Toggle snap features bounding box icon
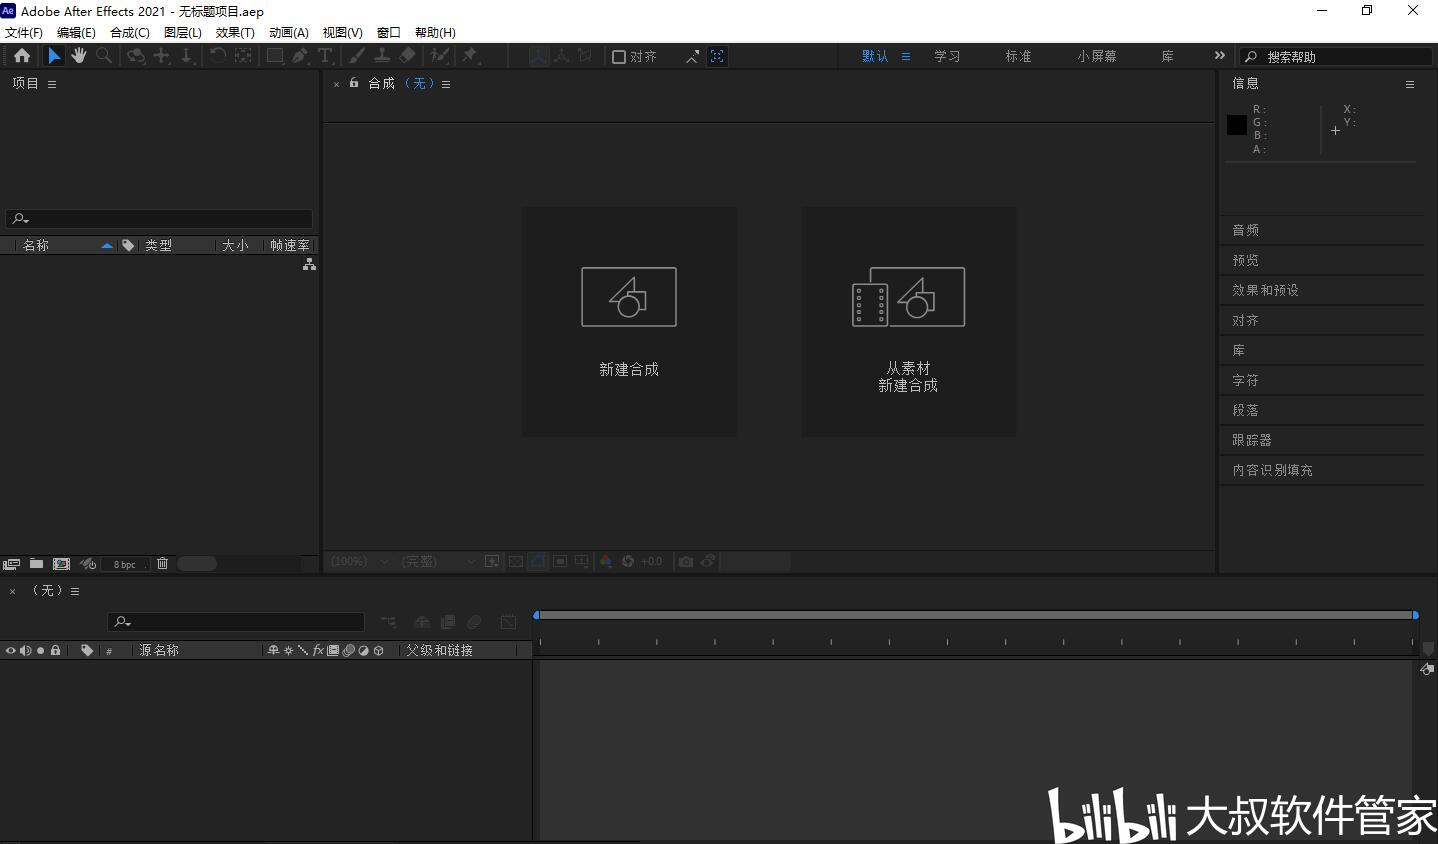This screenshot has width=1438, height=844. click(717, 57)
